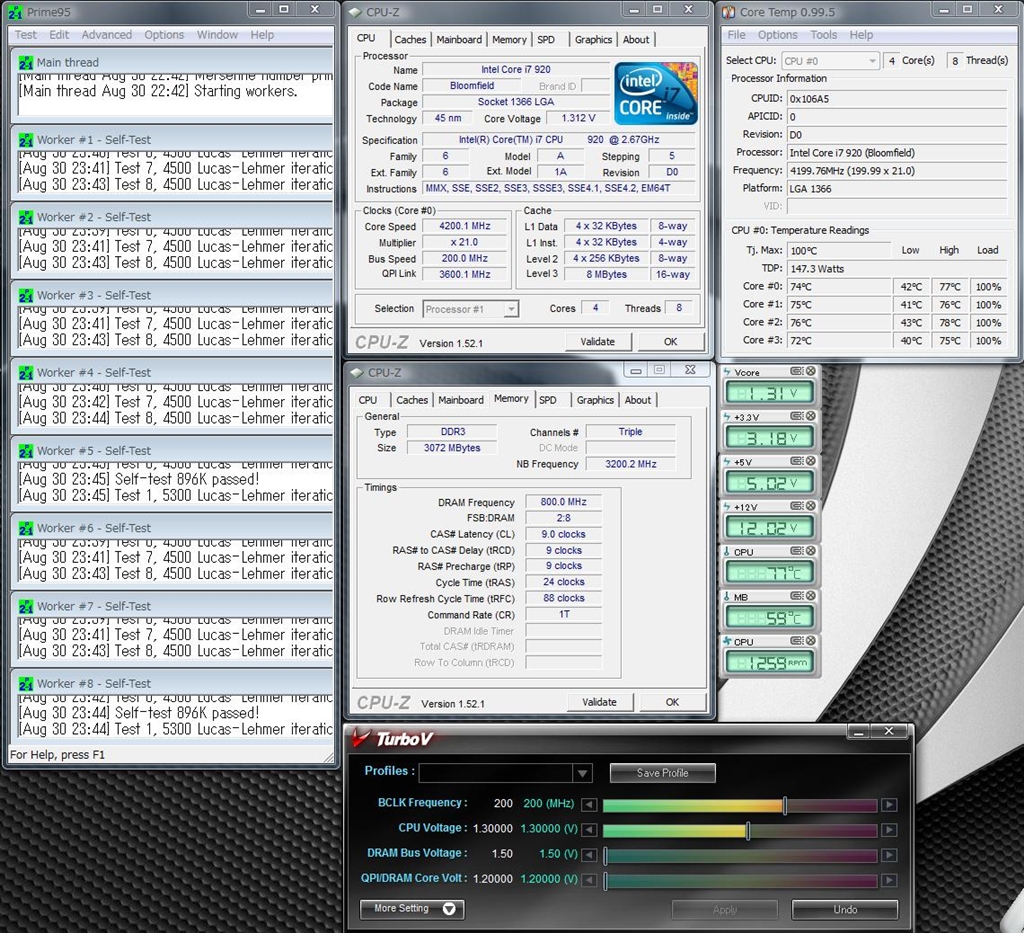This screenshot has height=933, width=1024.
Task: Increase BCLK Frequency with the right arrow
Action: coord(889,805)
